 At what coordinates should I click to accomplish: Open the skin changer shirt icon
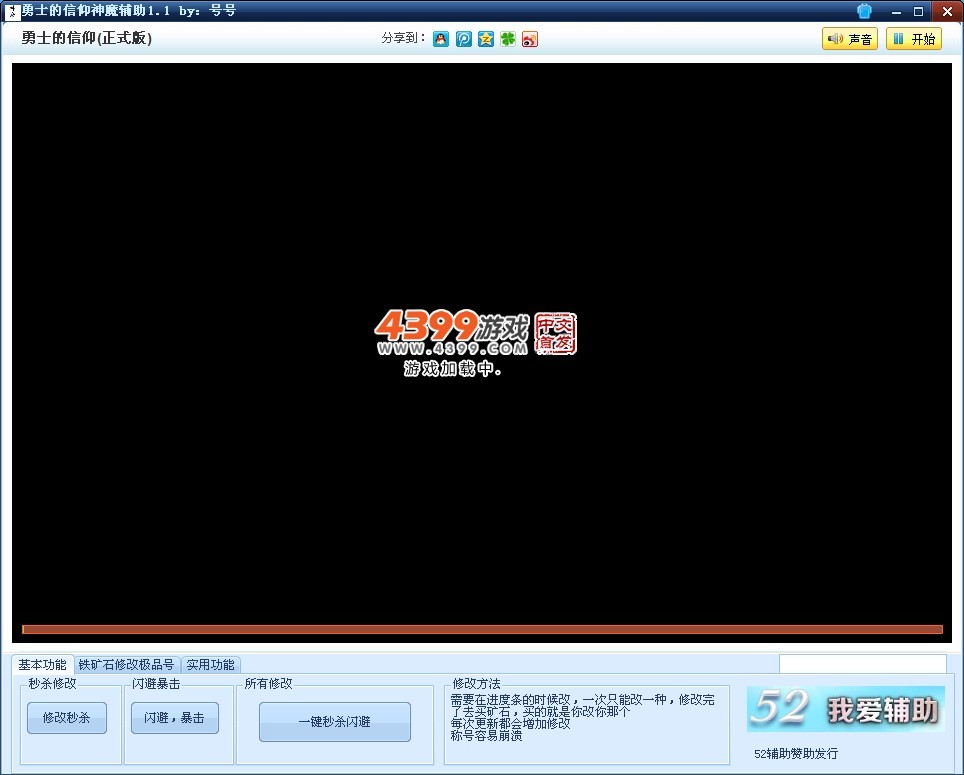click(x=864, y=11)
